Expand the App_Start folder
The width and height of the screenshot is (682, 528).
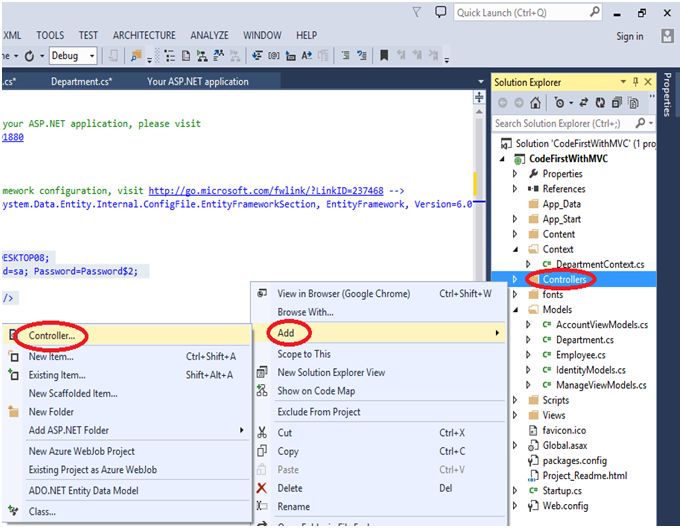[x=517, y=219]
